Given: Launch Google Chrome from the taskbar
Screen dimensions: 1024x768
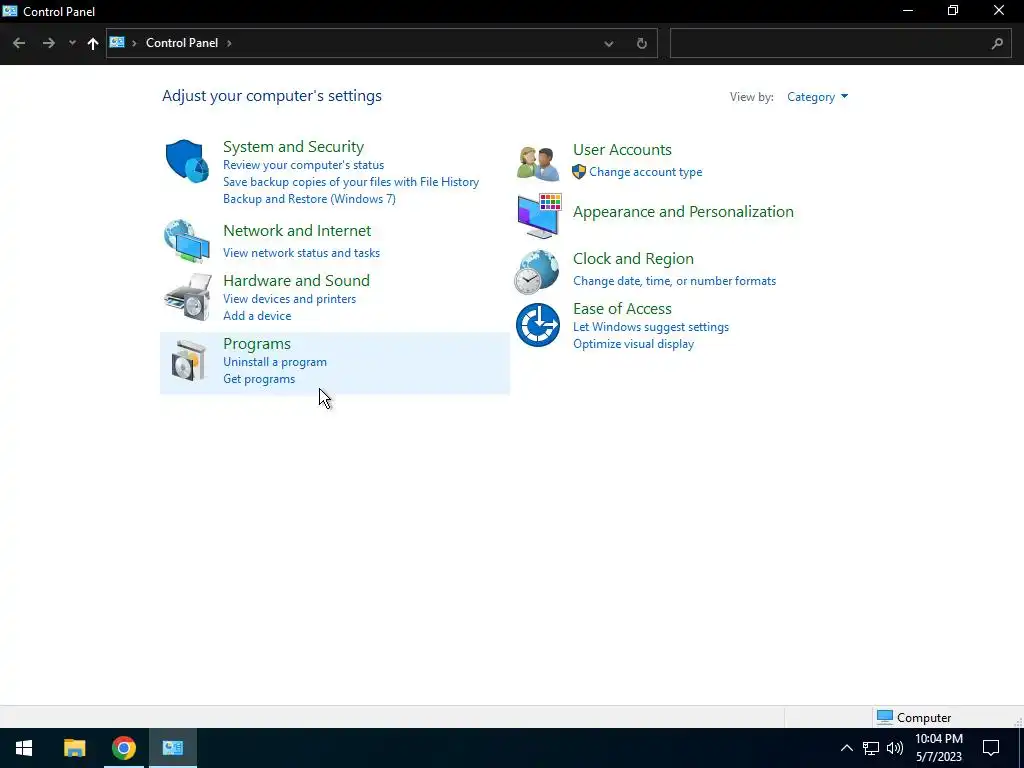Looking at the screenshot, I should 123,748.
